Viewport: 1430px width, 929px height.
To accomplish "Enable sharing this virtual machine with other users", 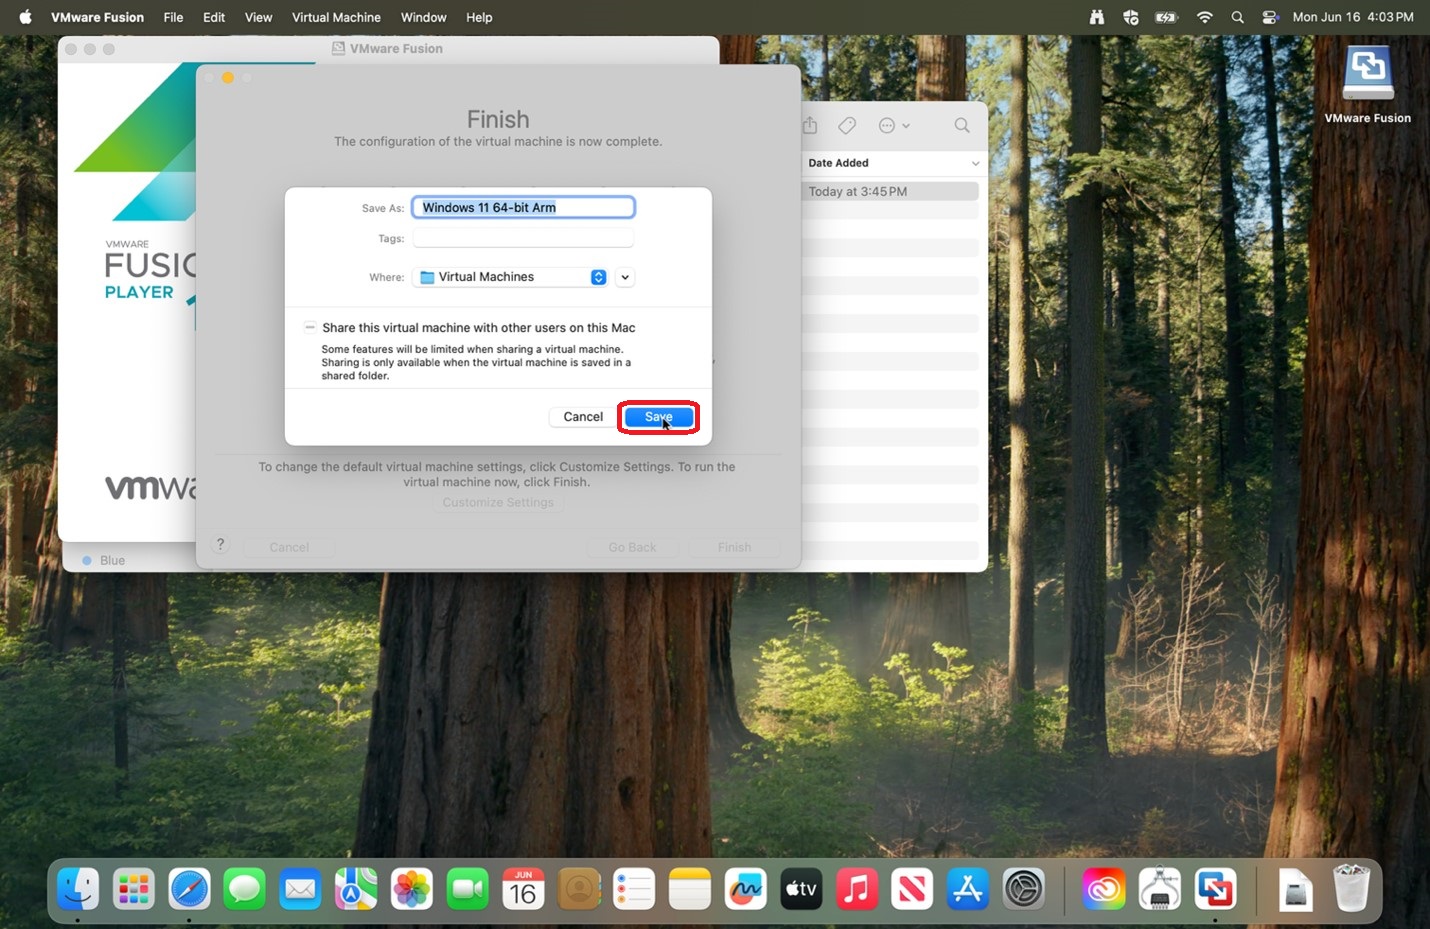I will [x=310, y=327].
